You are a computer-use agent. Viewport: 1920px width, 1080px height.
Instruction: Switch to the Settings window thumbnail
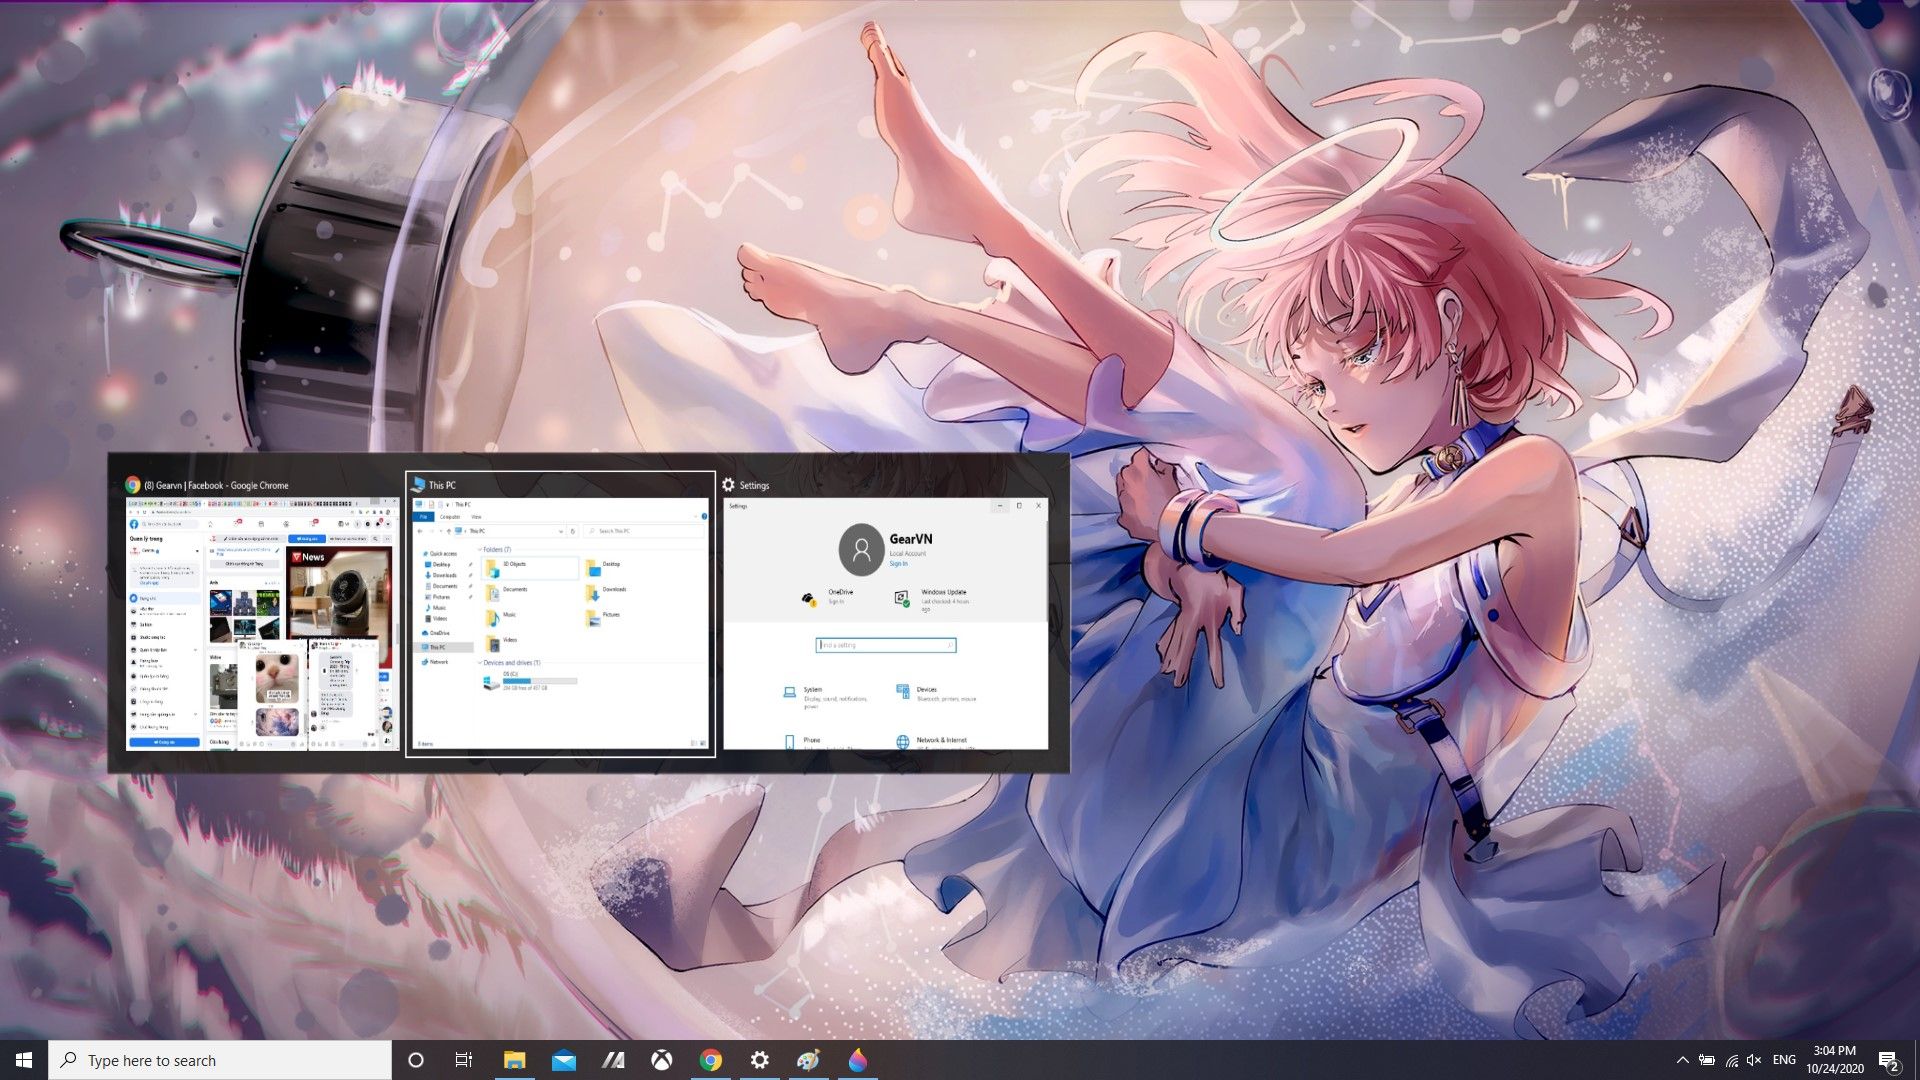point(885,623)
